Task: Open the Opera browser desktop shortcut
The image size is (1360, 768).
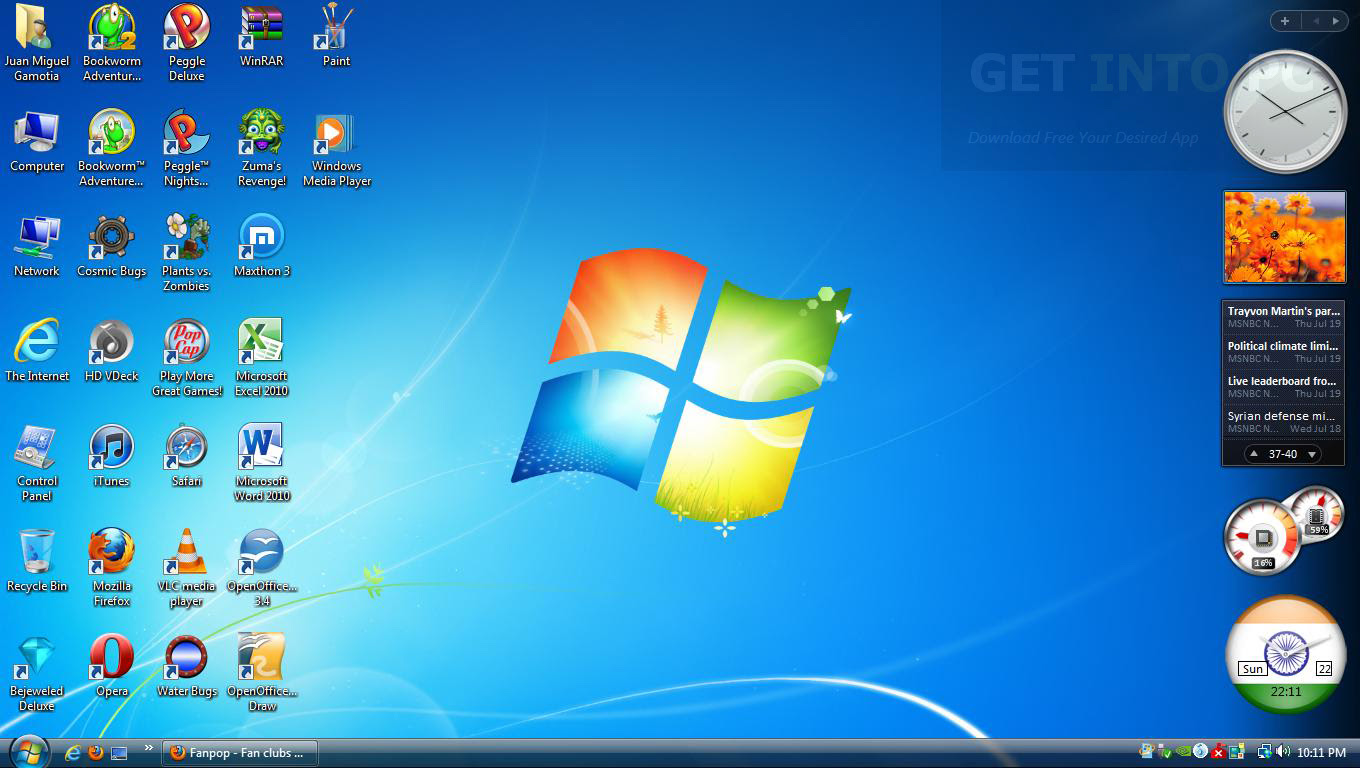Action: [x=112, y=666]
